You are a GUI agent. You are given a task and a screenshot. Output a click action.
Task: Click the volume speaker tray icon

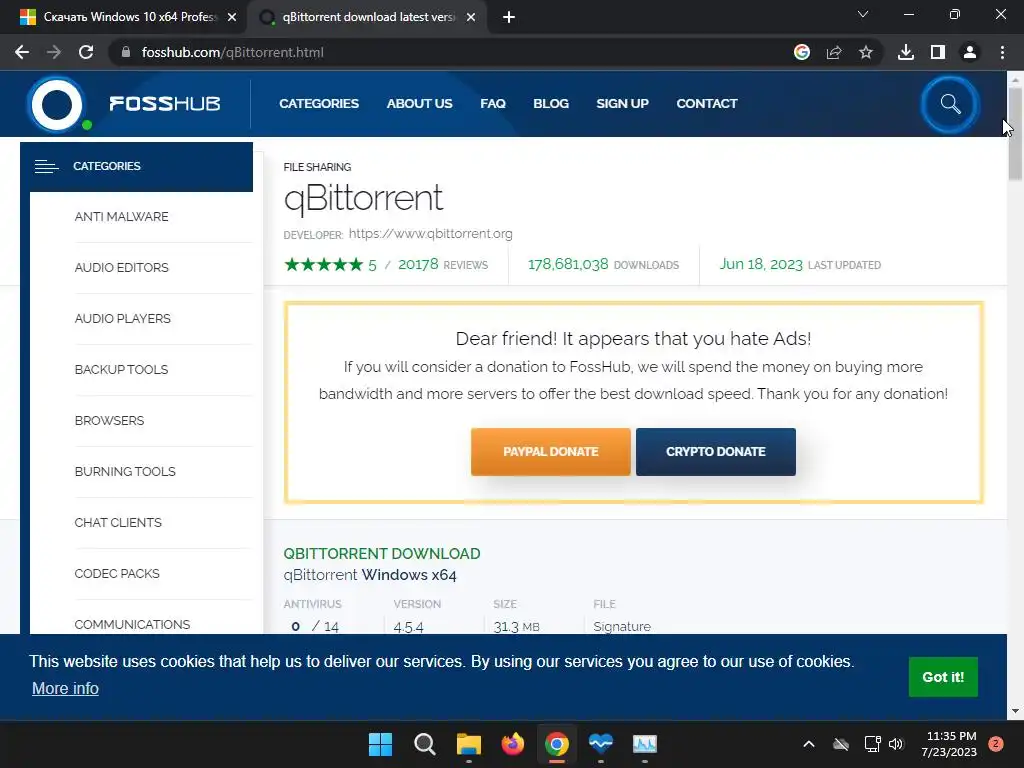896,744
